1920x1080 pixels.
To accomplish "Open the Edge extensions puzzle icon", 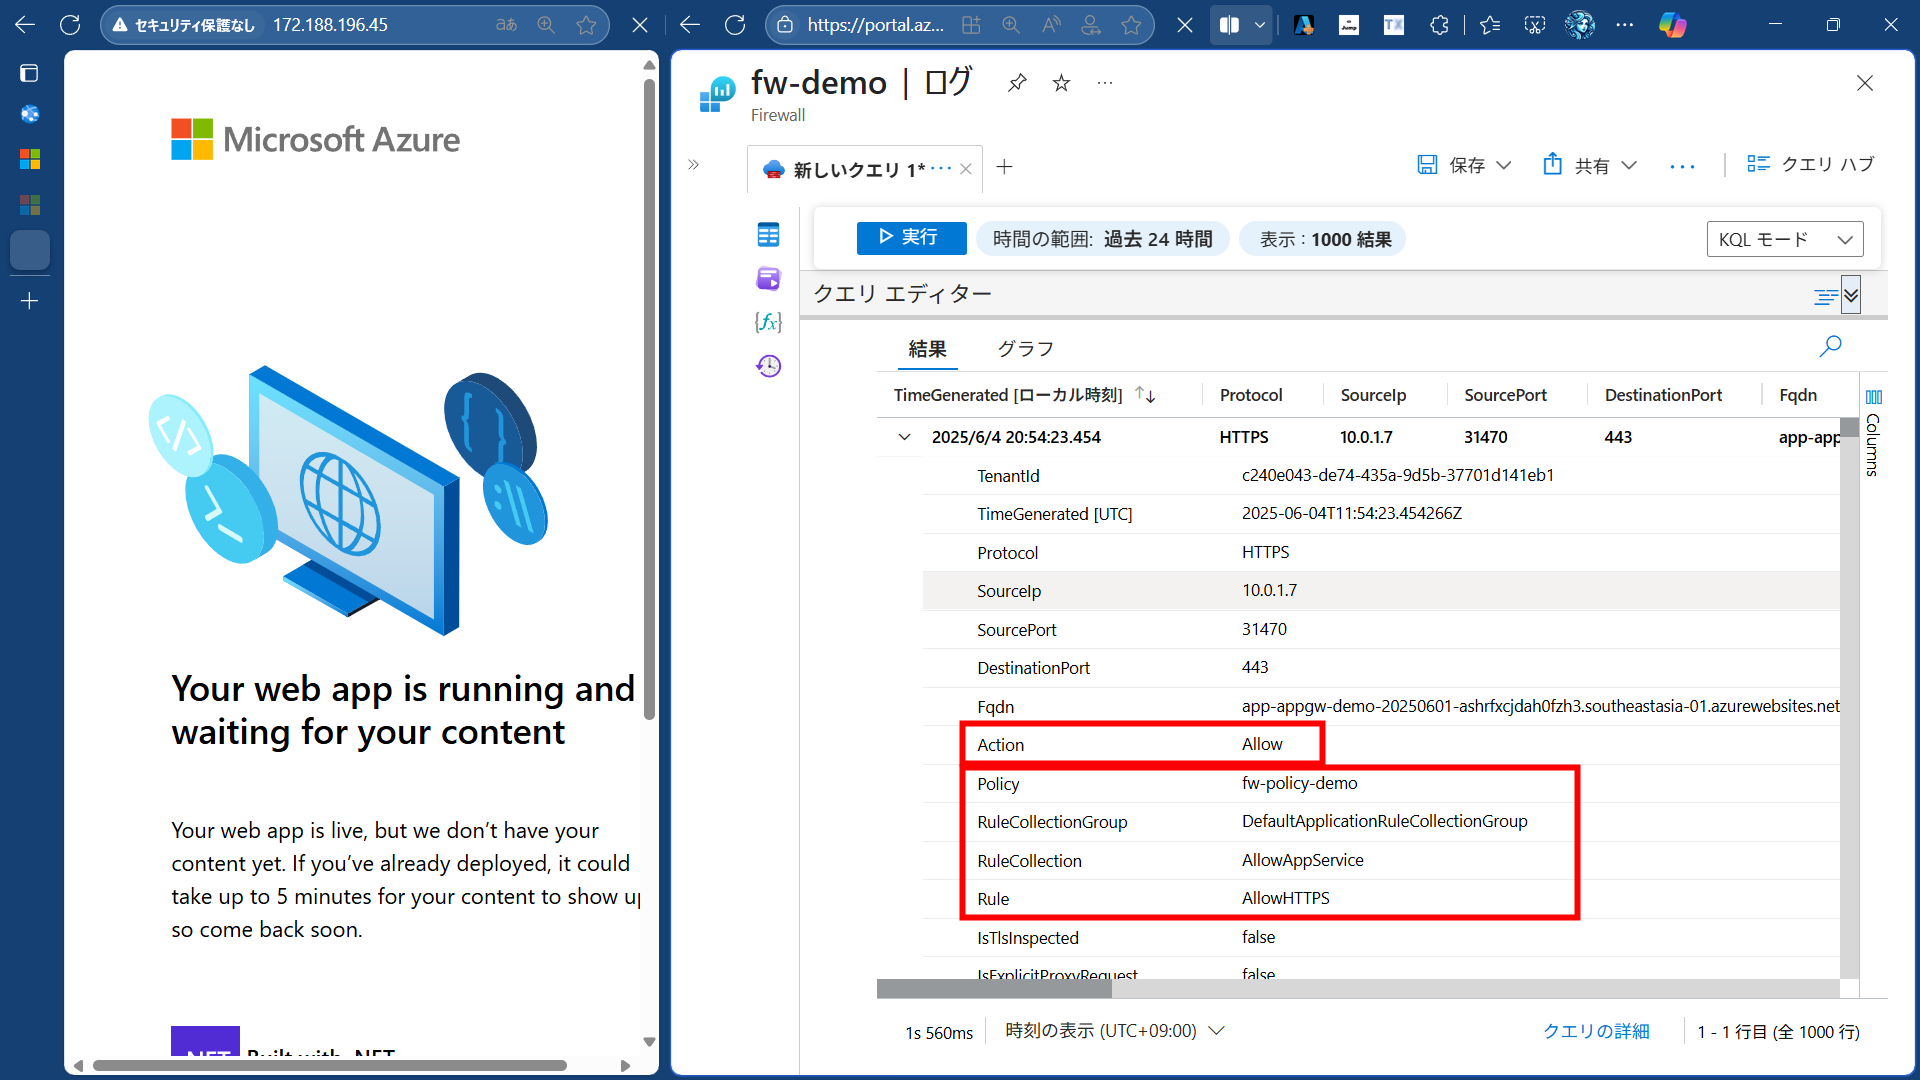I will (1439, 25).
